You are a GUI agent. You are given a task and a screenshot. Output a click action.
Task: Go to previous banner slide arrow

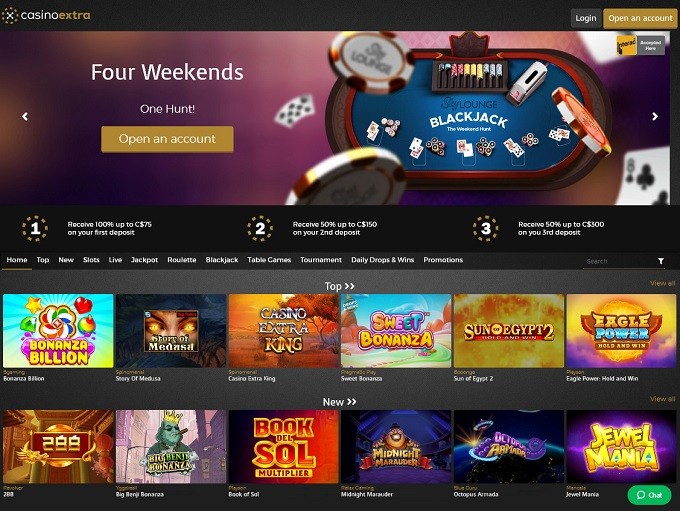pos(25,116)
